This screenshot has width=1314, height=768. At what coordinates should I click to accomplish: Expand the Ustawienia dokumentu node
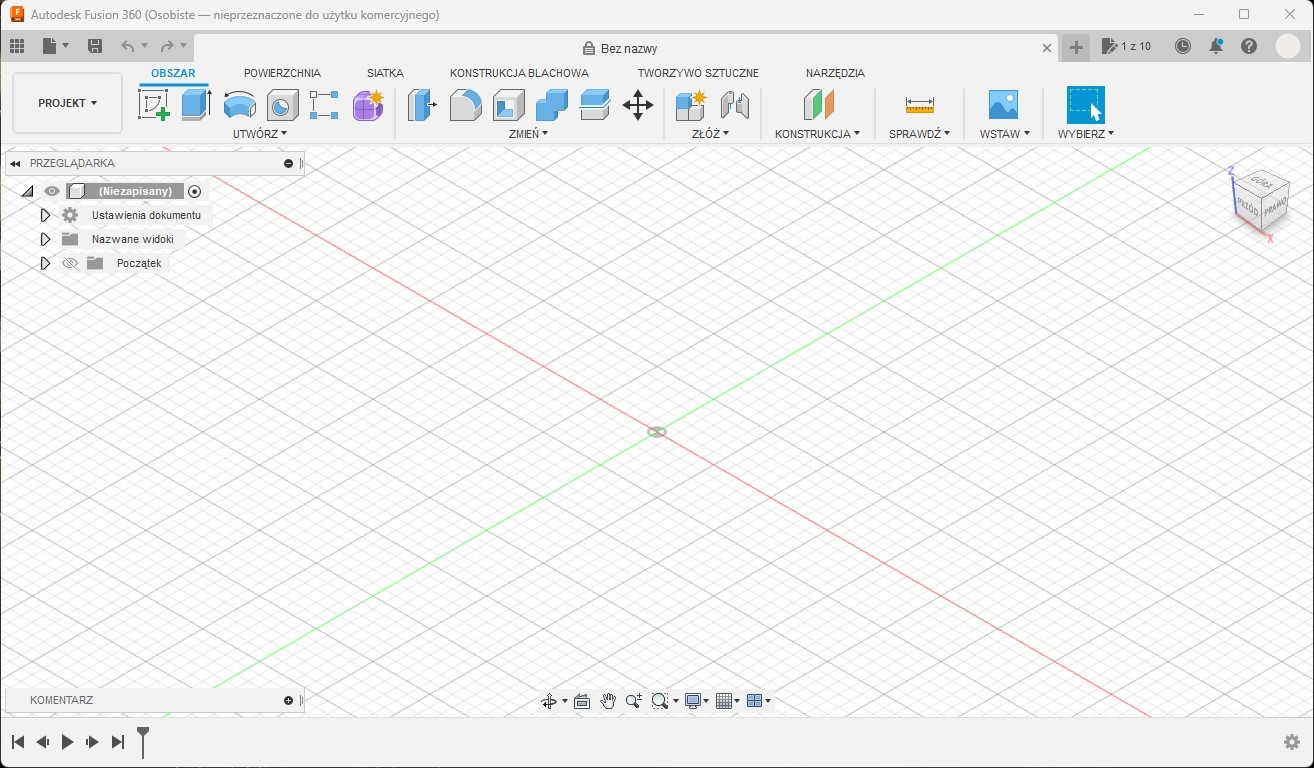pyautogui.click(x=45, y=215)
